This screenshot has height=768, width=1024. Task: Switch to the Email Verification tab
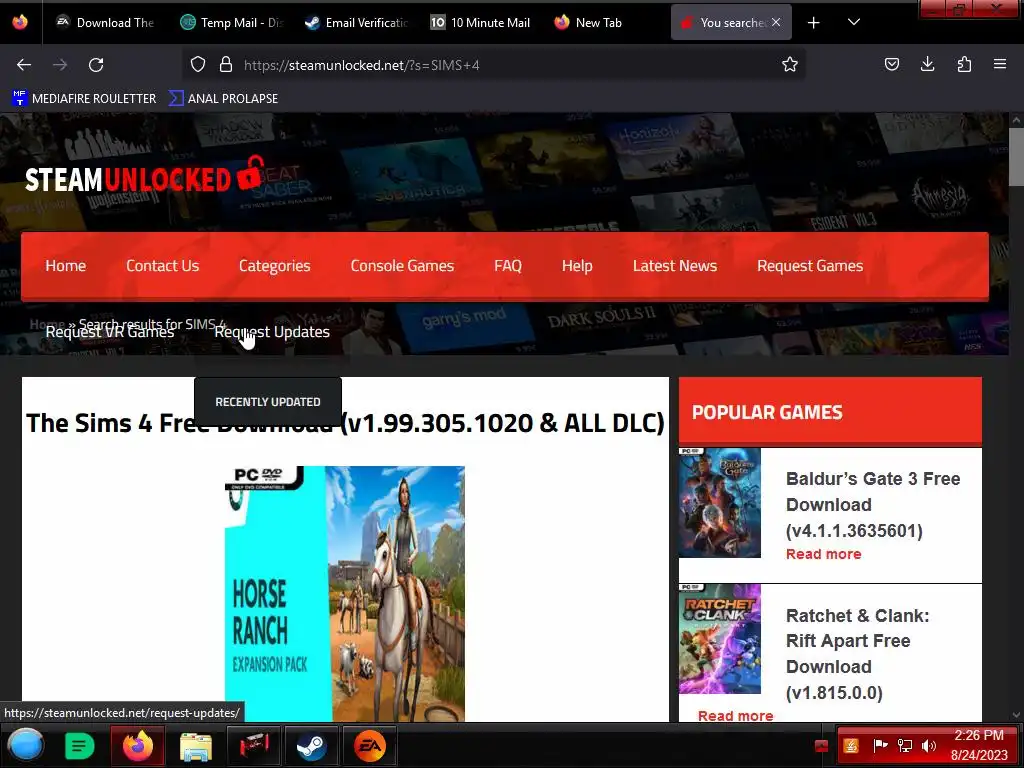357,23
